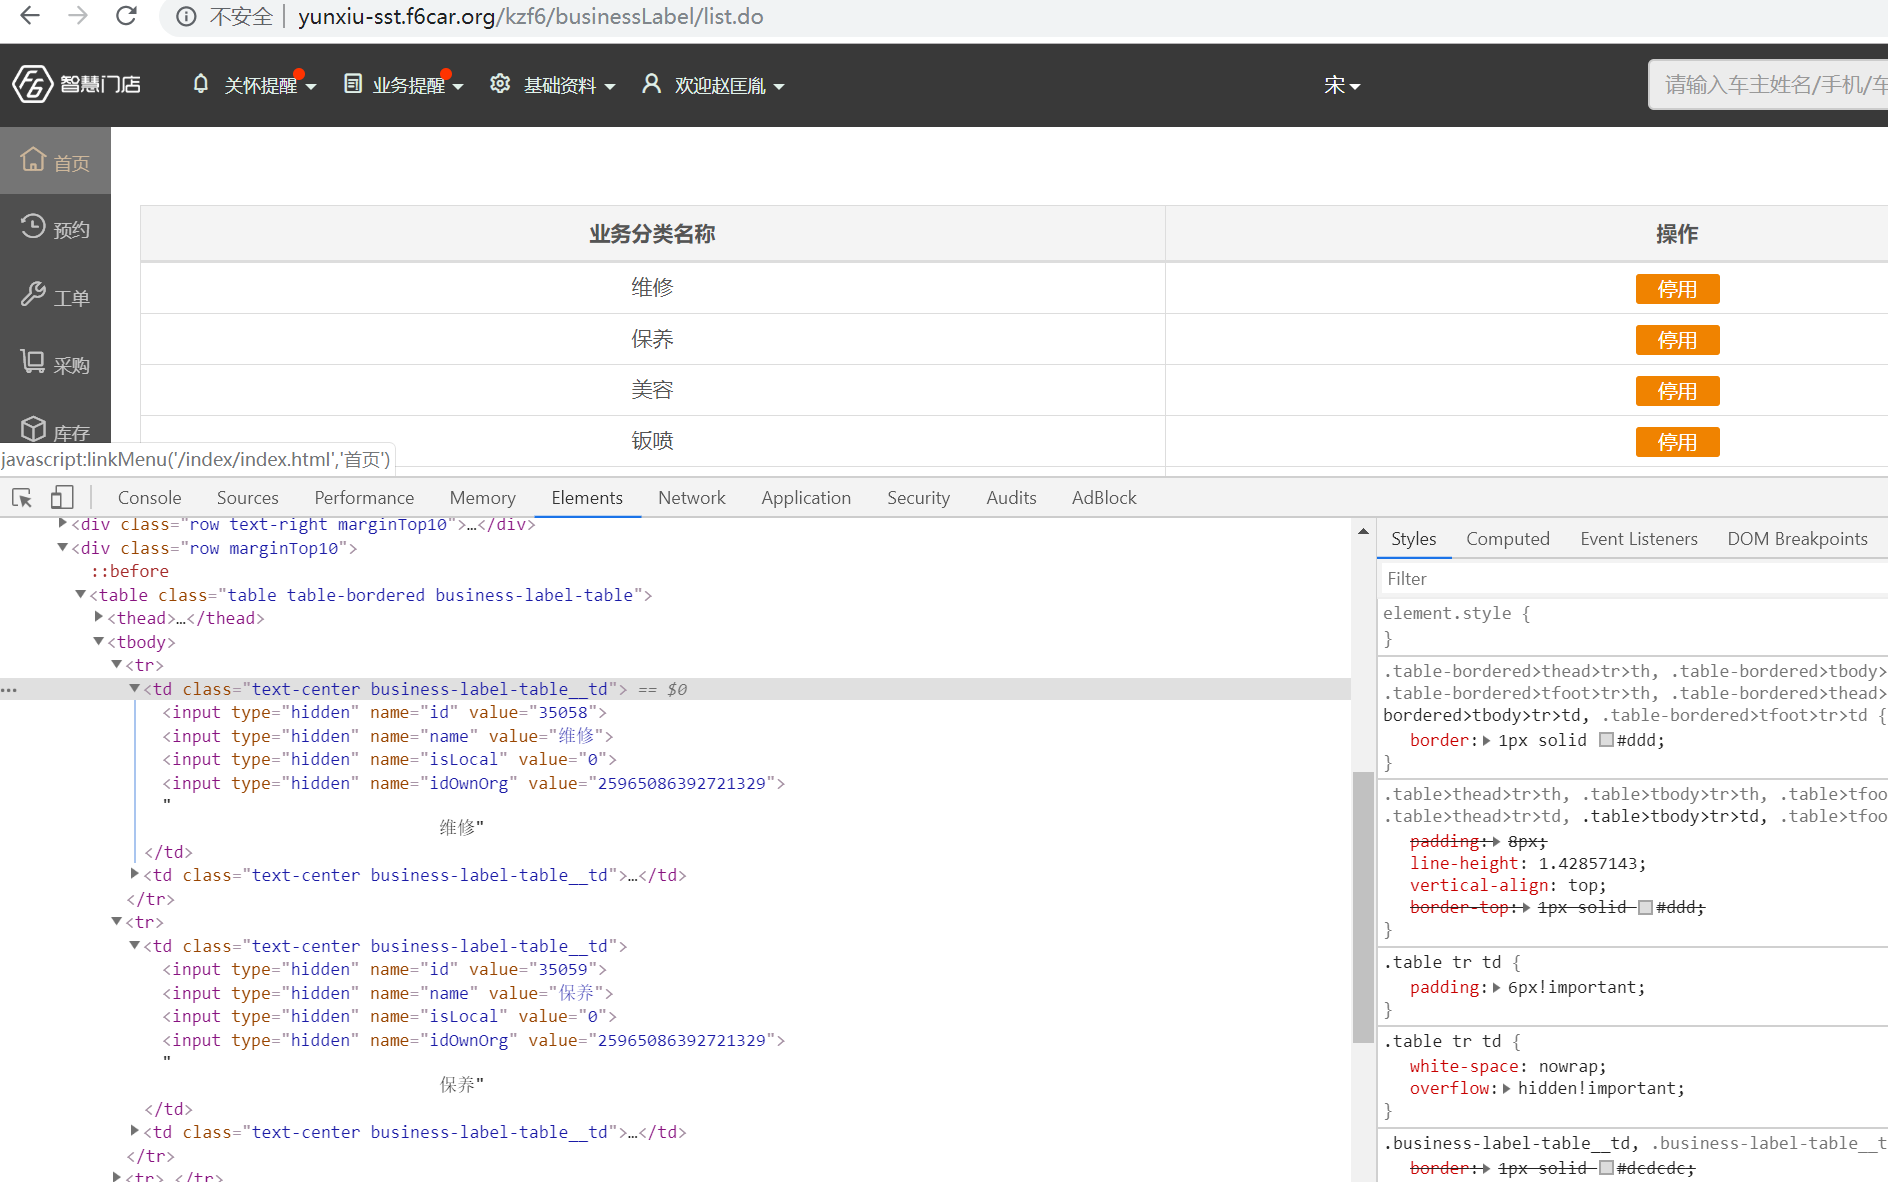The image size is (1888, 1182).
Task: Select the input with value 35059
Action: click(x=384, y=969)
